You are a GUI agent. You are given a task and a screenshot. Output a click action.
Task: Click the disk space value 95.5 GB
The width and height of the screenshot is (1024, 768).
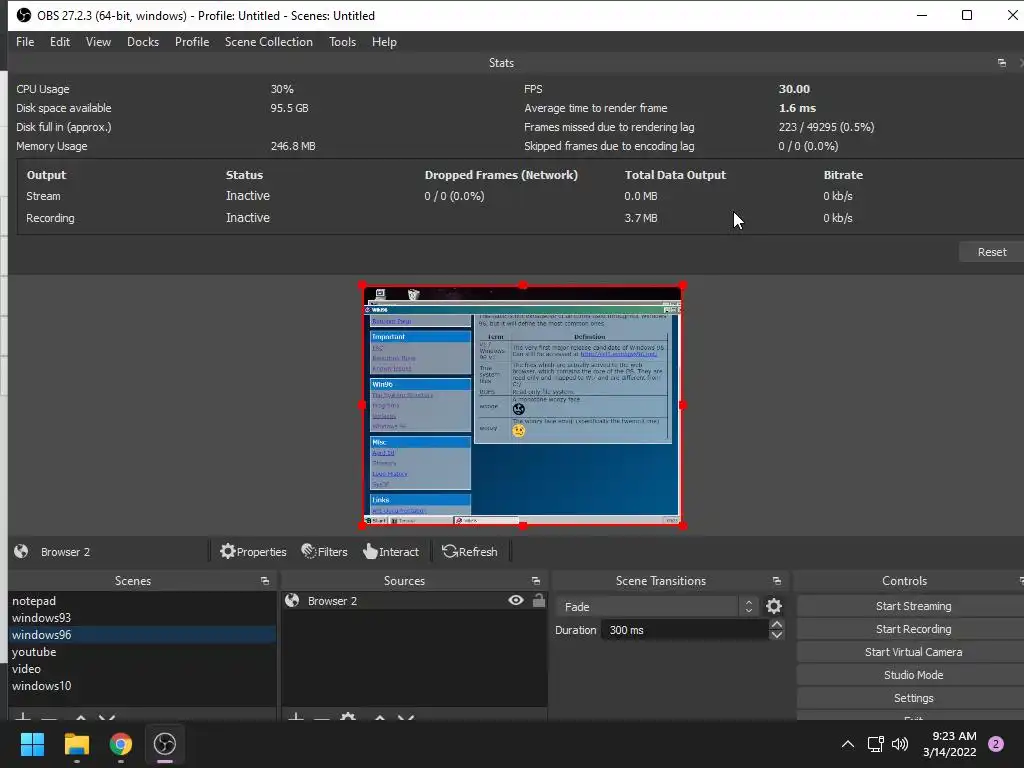289,108
